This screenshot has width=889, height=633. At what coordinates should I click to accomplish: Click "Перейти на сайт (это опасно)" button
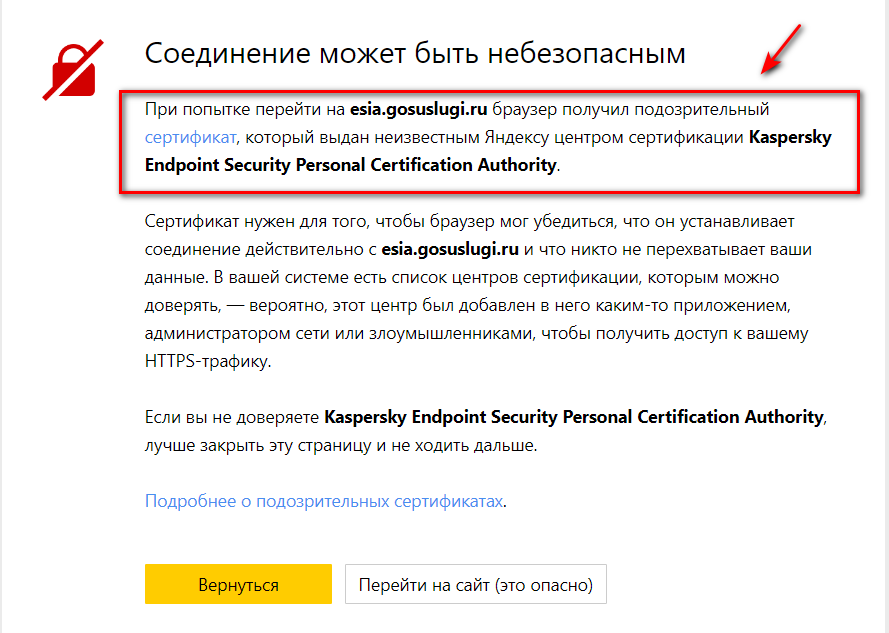coord(476,584)
